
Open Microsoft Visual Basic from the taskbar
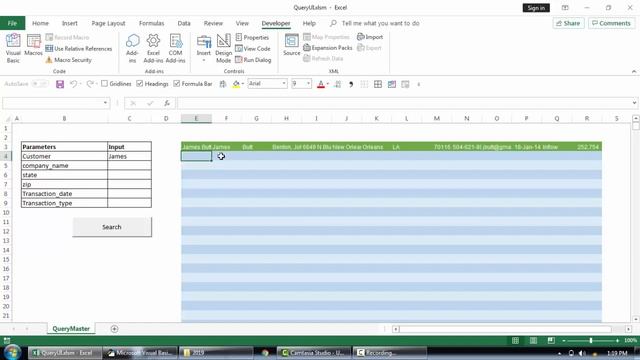coord(141,353)
